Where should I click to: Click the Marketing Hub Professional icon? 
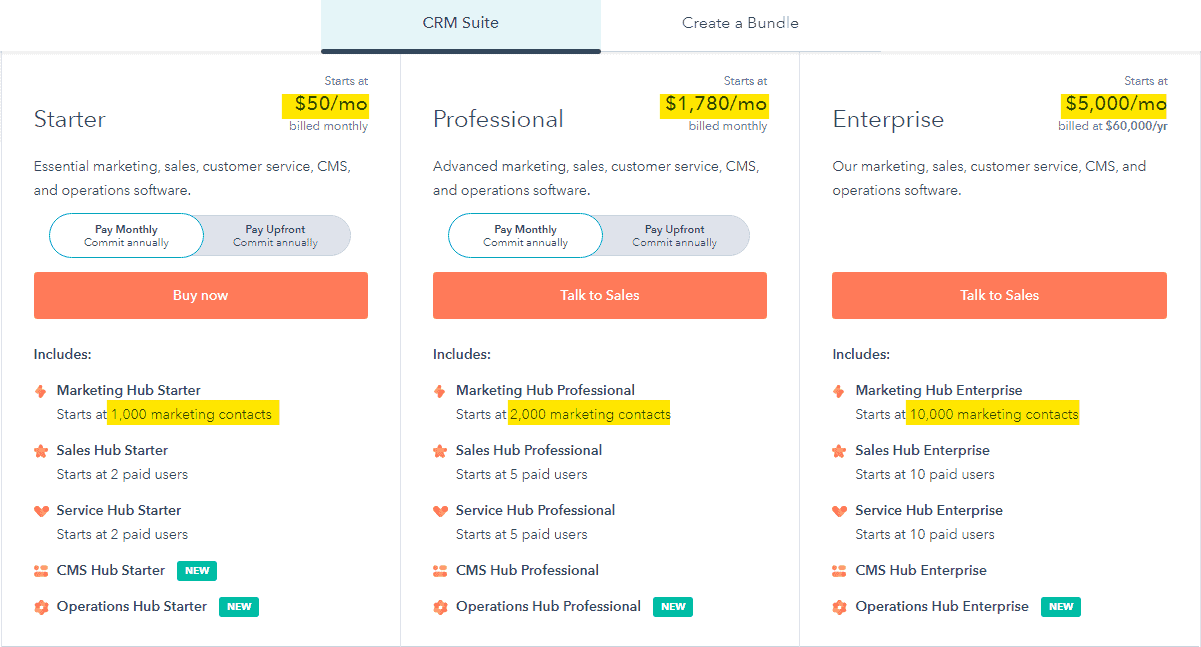tap(440, 391)
